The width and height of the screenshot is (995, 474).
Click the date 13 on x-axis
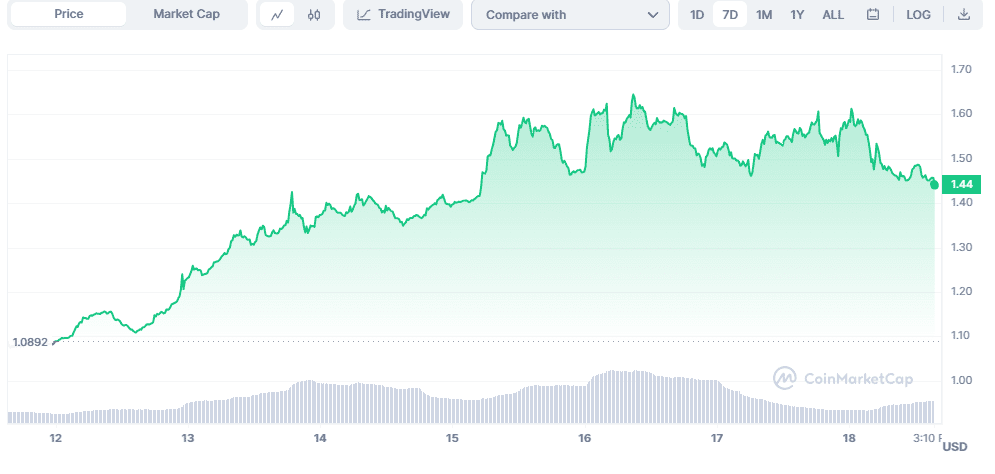tap(188, 438)
